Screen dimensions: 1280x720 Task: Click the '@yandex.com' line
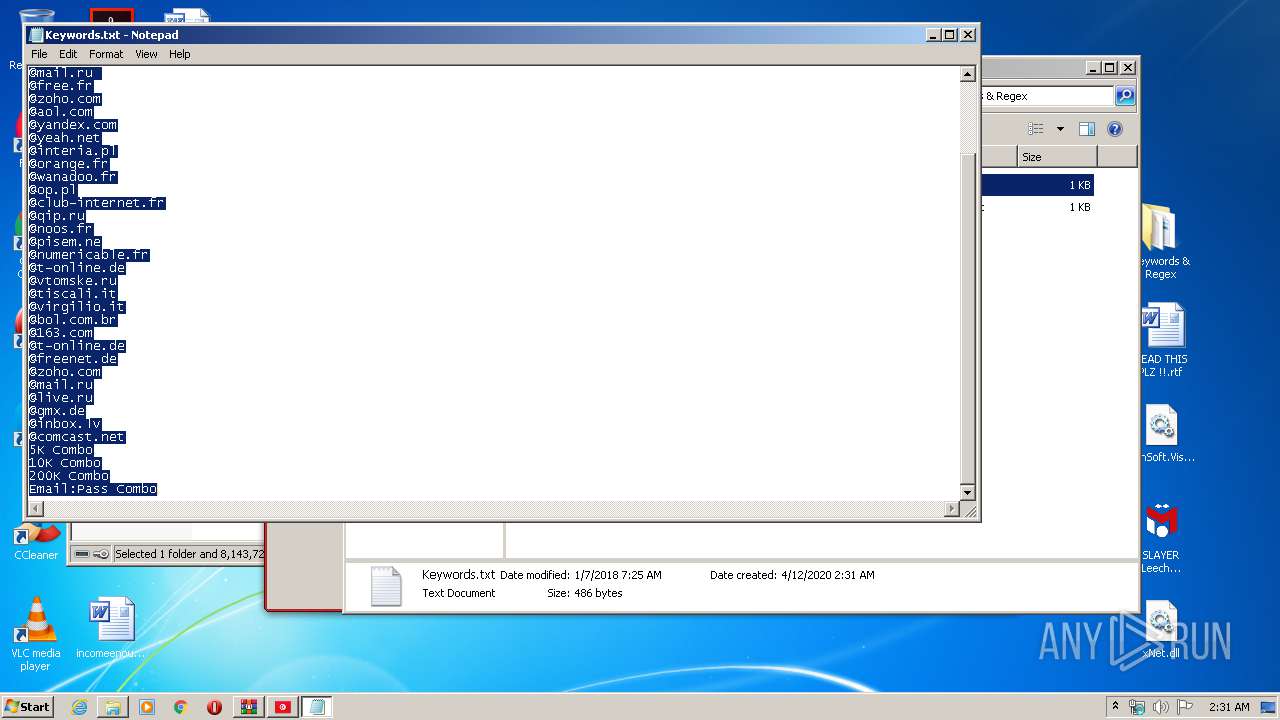[73, 125]
